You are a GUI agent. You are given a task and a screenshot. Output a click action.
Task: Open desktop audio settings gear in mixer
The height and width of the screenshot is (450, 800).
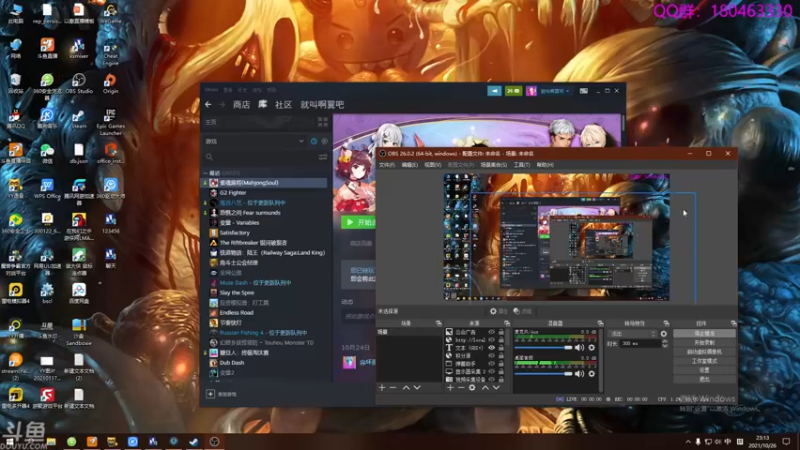pos(592,374)
